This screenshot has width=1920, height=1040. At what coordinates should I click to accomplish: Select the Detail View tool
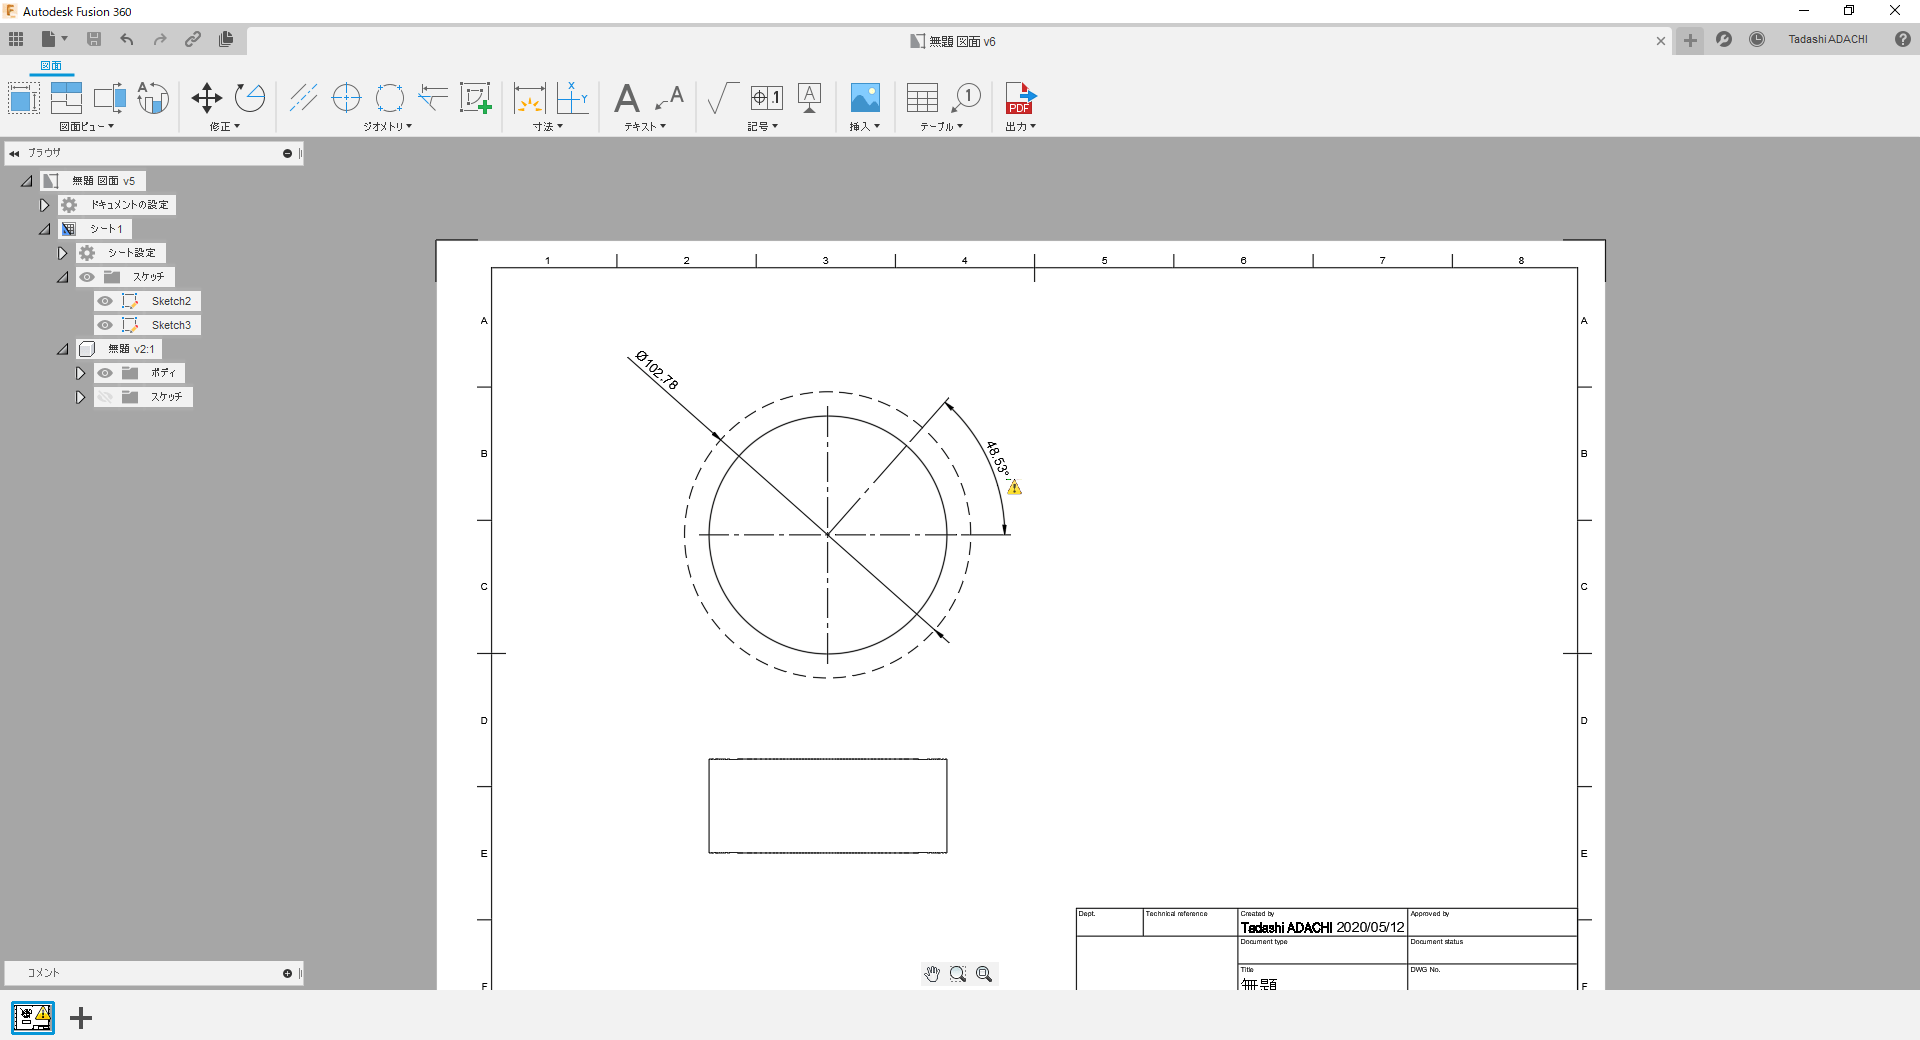click(152, 98)
